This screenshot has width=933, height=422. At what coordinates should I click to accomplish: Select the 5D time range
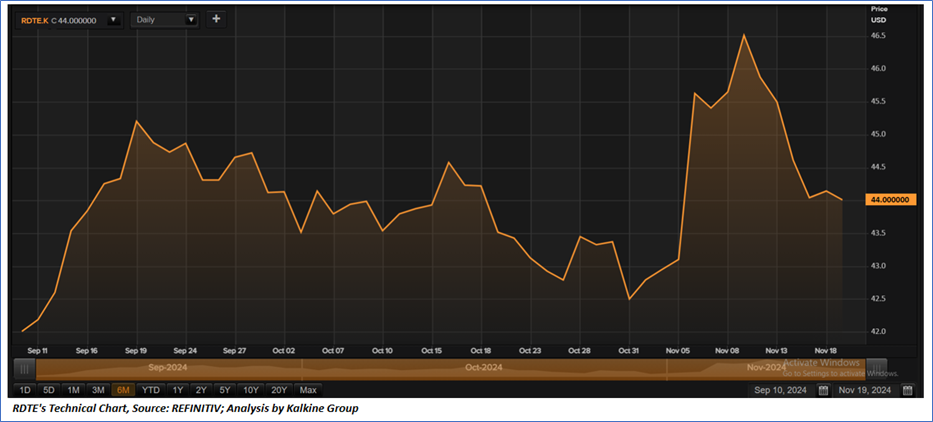(49, 390)
